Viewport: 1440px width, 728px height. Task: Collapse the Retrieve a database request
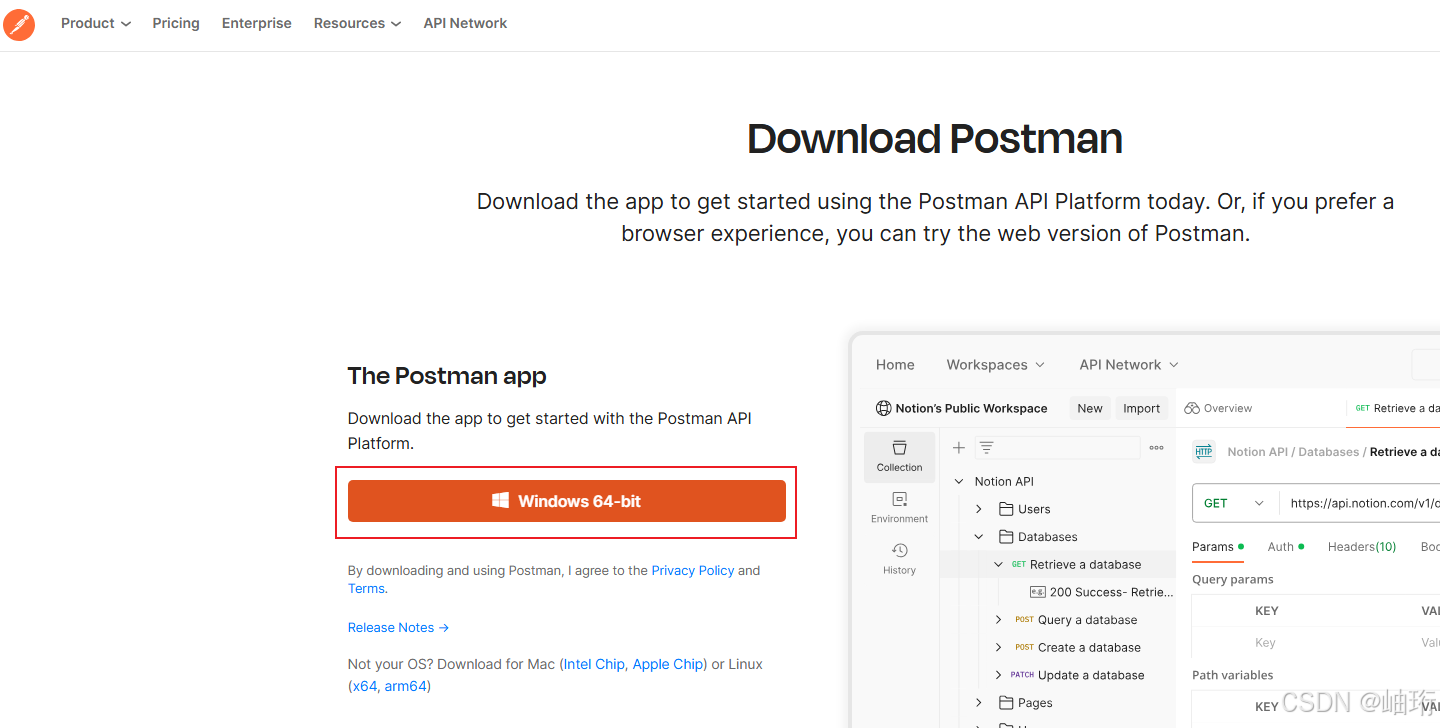tap(998, 565)
